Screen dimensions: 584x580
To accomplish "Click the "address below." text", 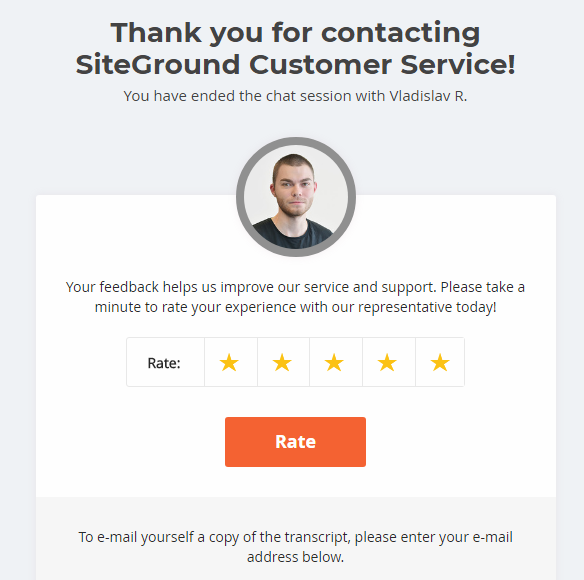I will point(295,557).
